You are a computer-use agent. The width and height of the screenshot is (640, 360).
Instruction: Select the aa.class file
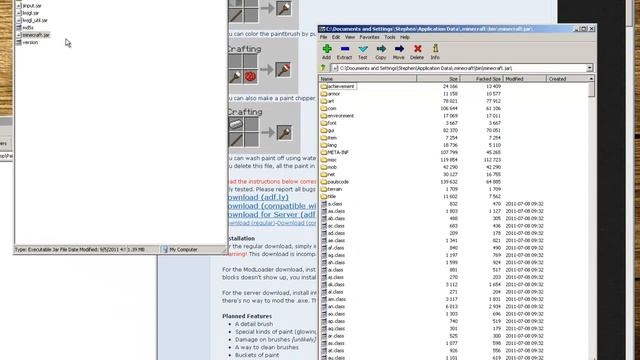click(x=333, y=211)
